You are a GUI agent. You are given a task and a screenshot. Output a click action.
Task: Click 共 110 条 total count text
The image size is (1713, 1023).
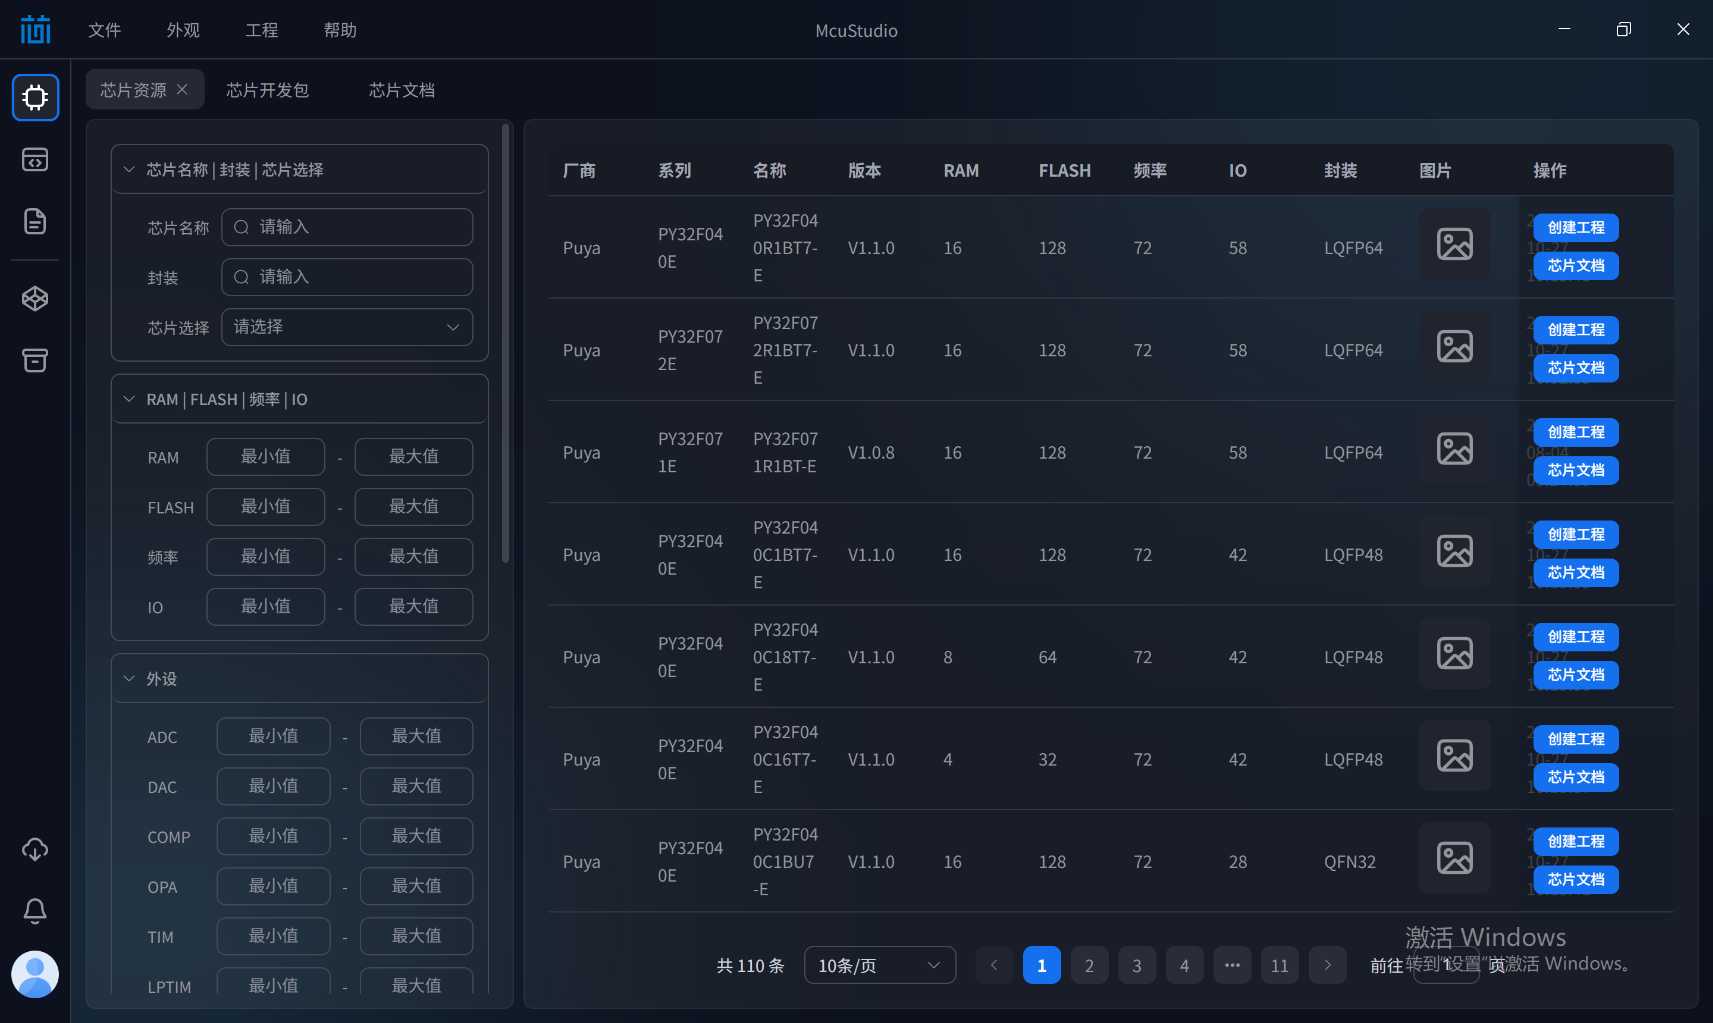pos(751,966)
